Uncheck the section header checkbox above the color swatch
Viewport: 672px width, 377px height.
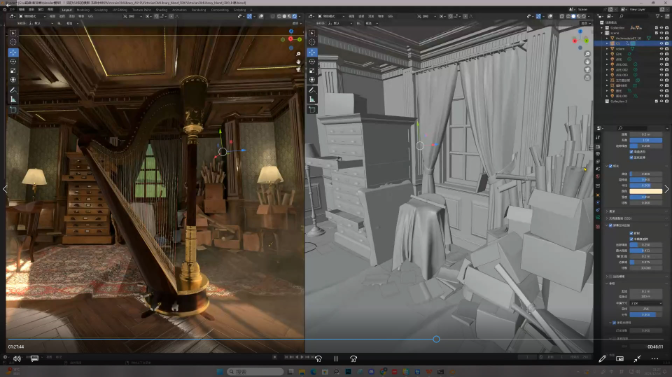click(611, 166)
